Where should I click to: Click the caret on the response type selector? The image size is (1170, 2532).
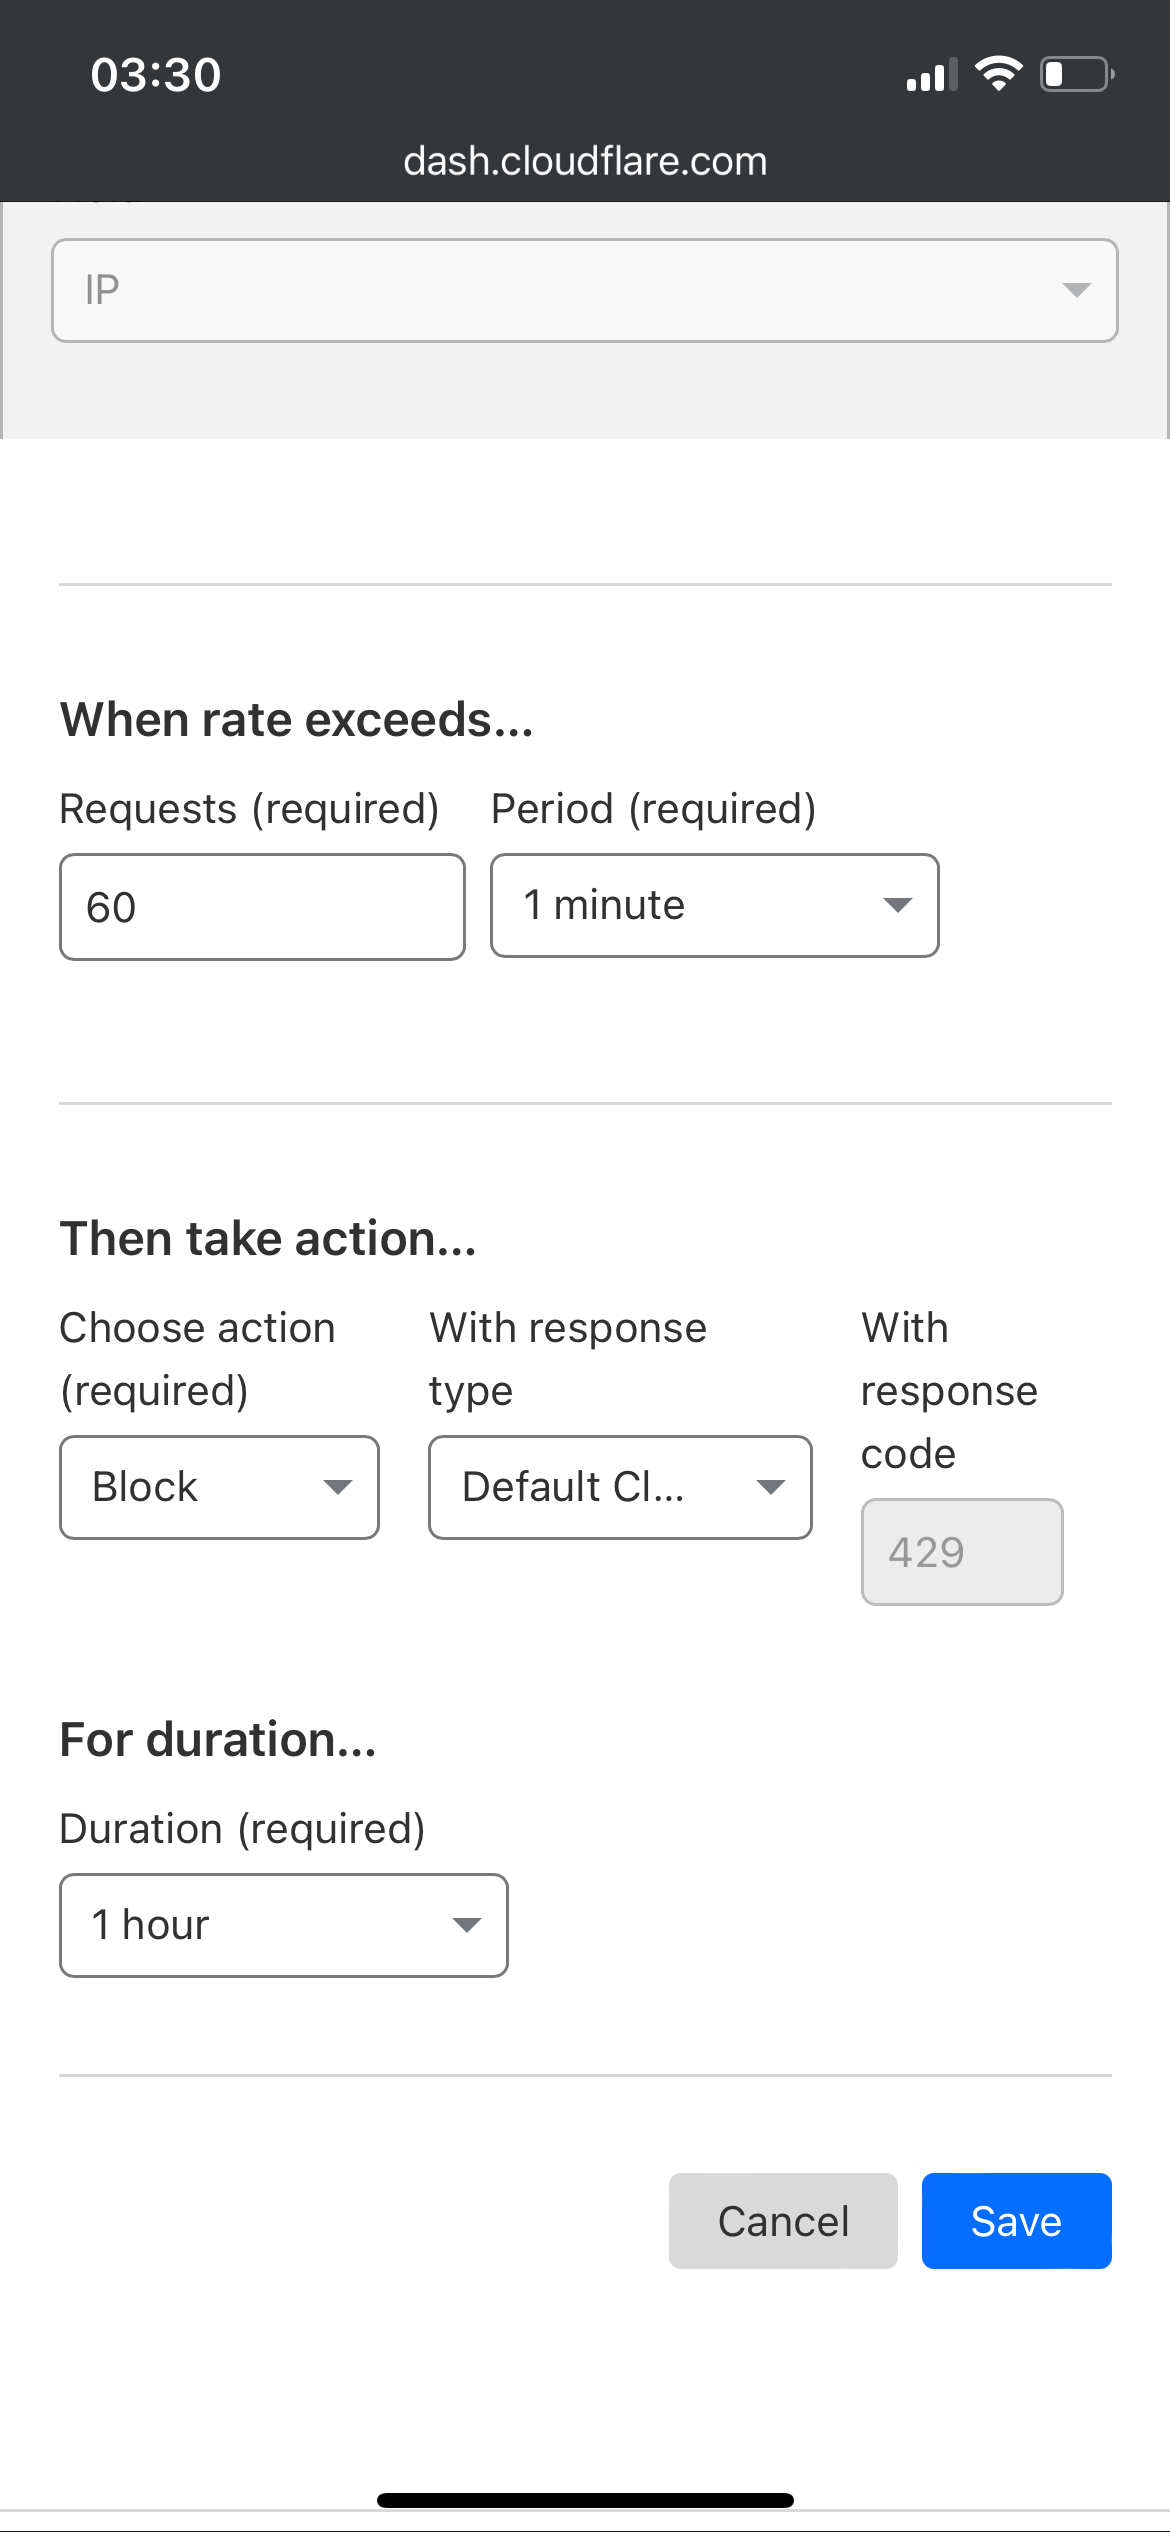pos(770,1487)
